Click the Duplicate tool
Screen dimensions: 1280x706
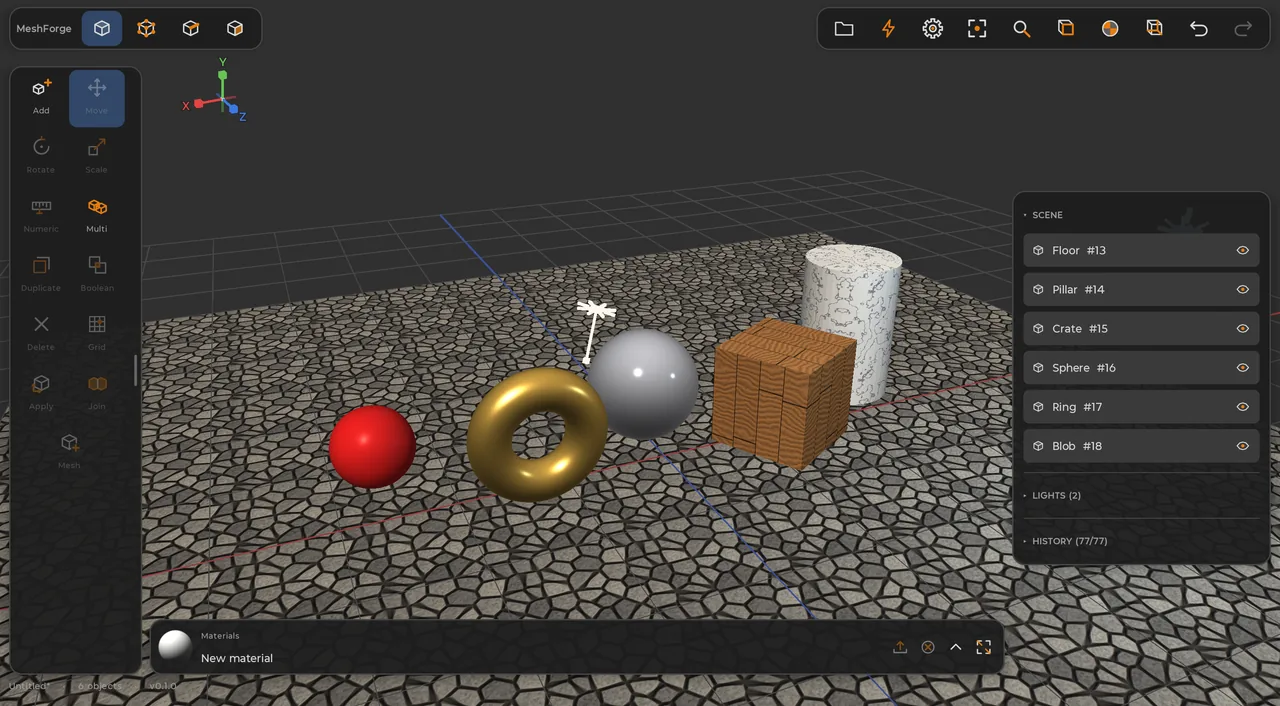pos(41,275)
